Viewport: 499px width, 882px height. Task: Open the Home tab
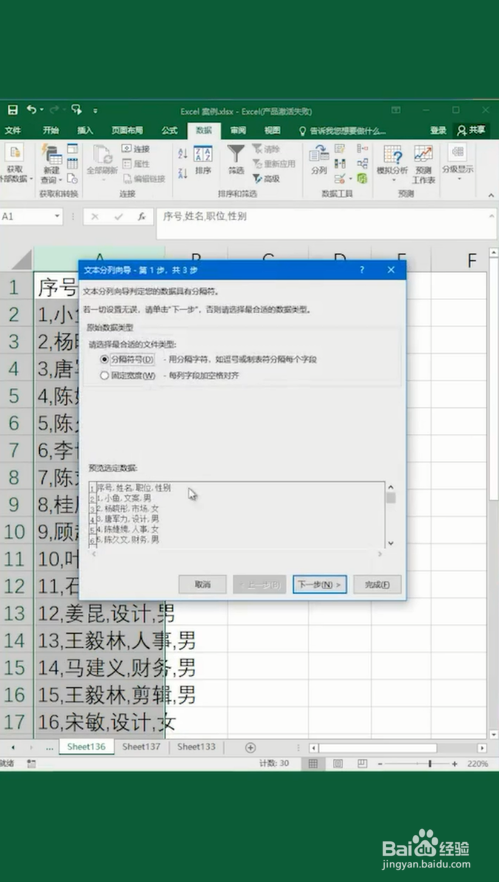click(x=51, y=130)
